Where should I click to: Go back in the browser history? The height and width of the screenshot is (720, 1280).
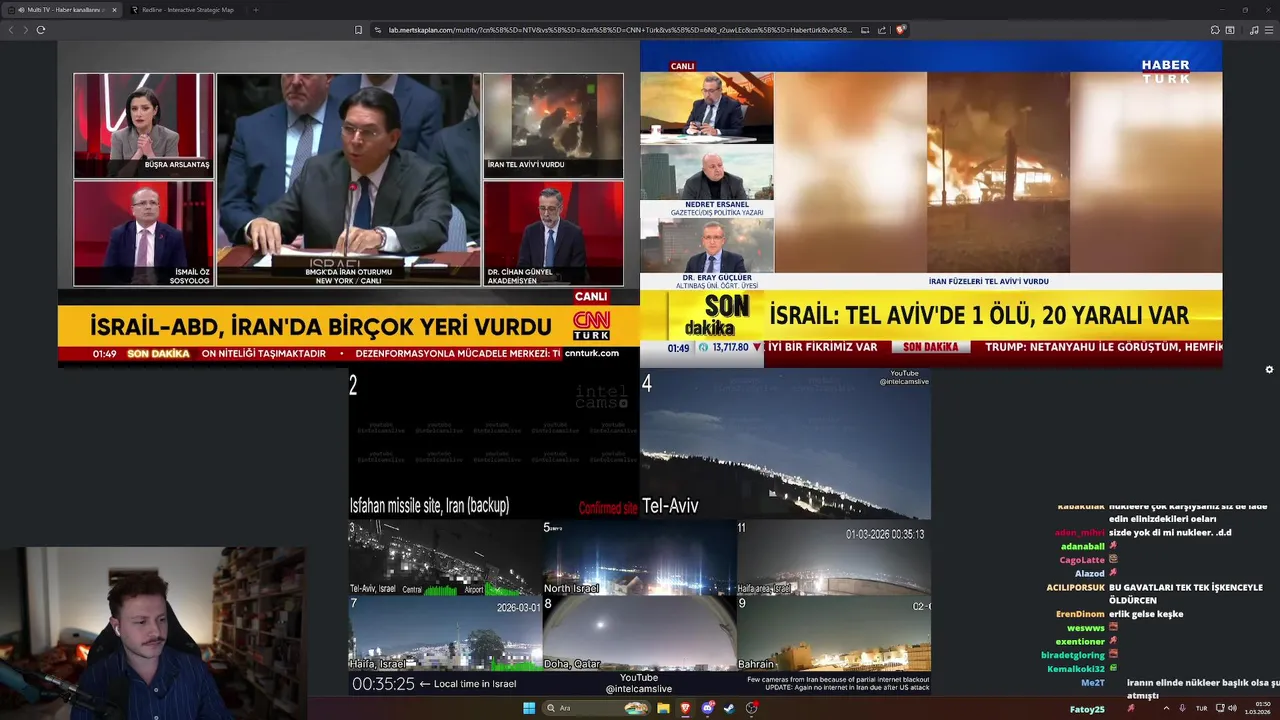tap(11, 30)
